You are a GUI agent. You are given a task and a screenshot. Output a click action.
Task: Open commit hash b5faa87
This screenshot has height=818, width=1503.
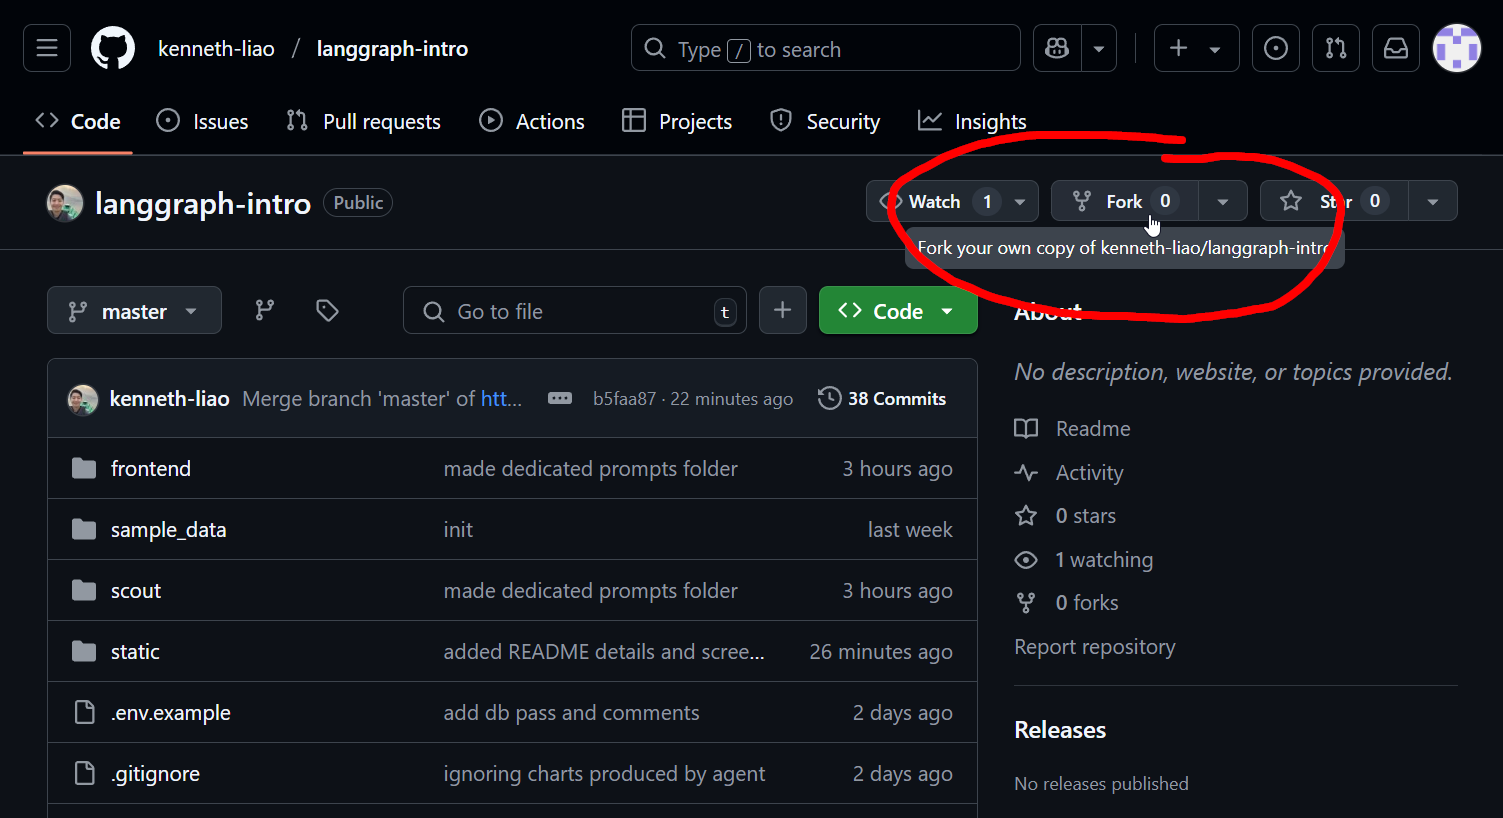[x=624, y=398]
